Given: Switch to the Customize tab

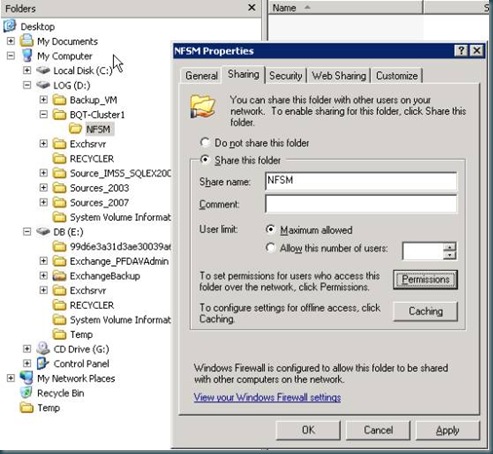Looking at the screenshot, I should point(397,76).
